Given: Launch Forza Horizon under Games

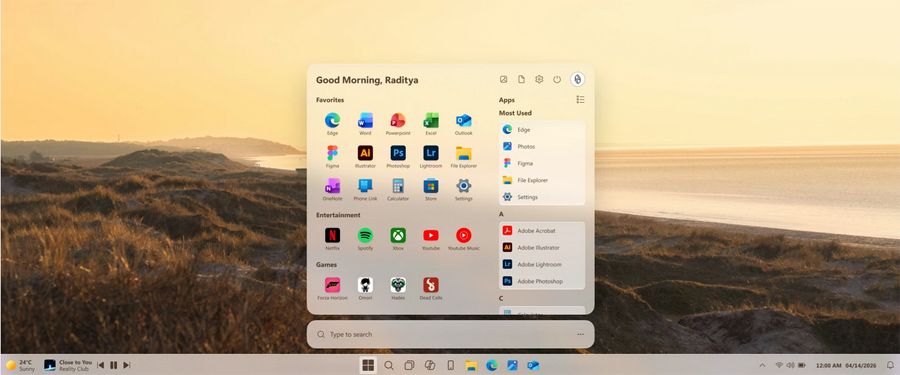Looking at the screenshot, I should [x=332, y=288].
